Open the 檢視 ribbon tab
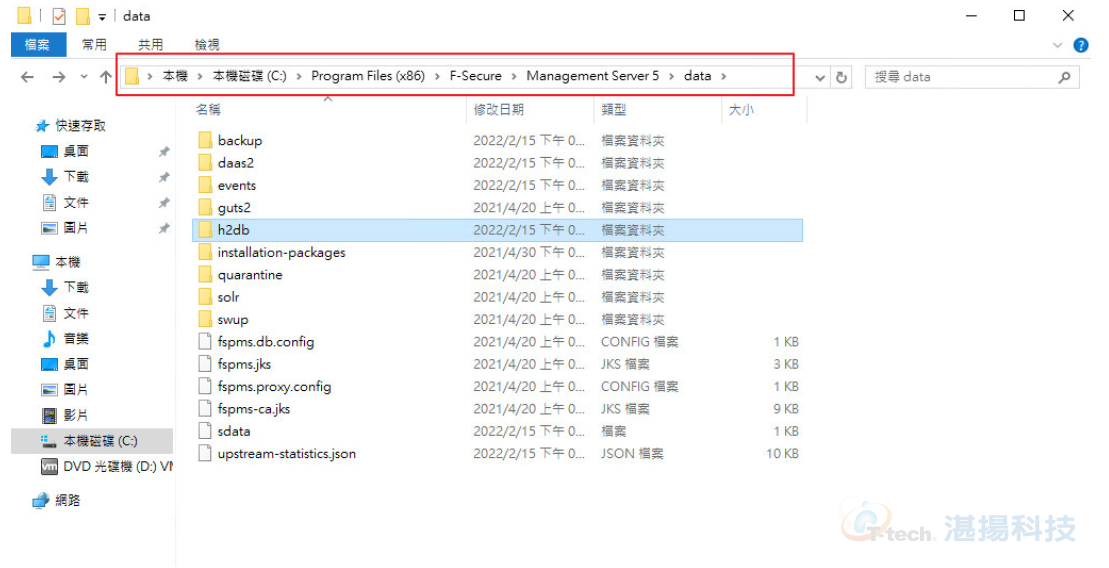Image resolution: width=1109 pixels, height=568 pixels. (x=207, y=45)
